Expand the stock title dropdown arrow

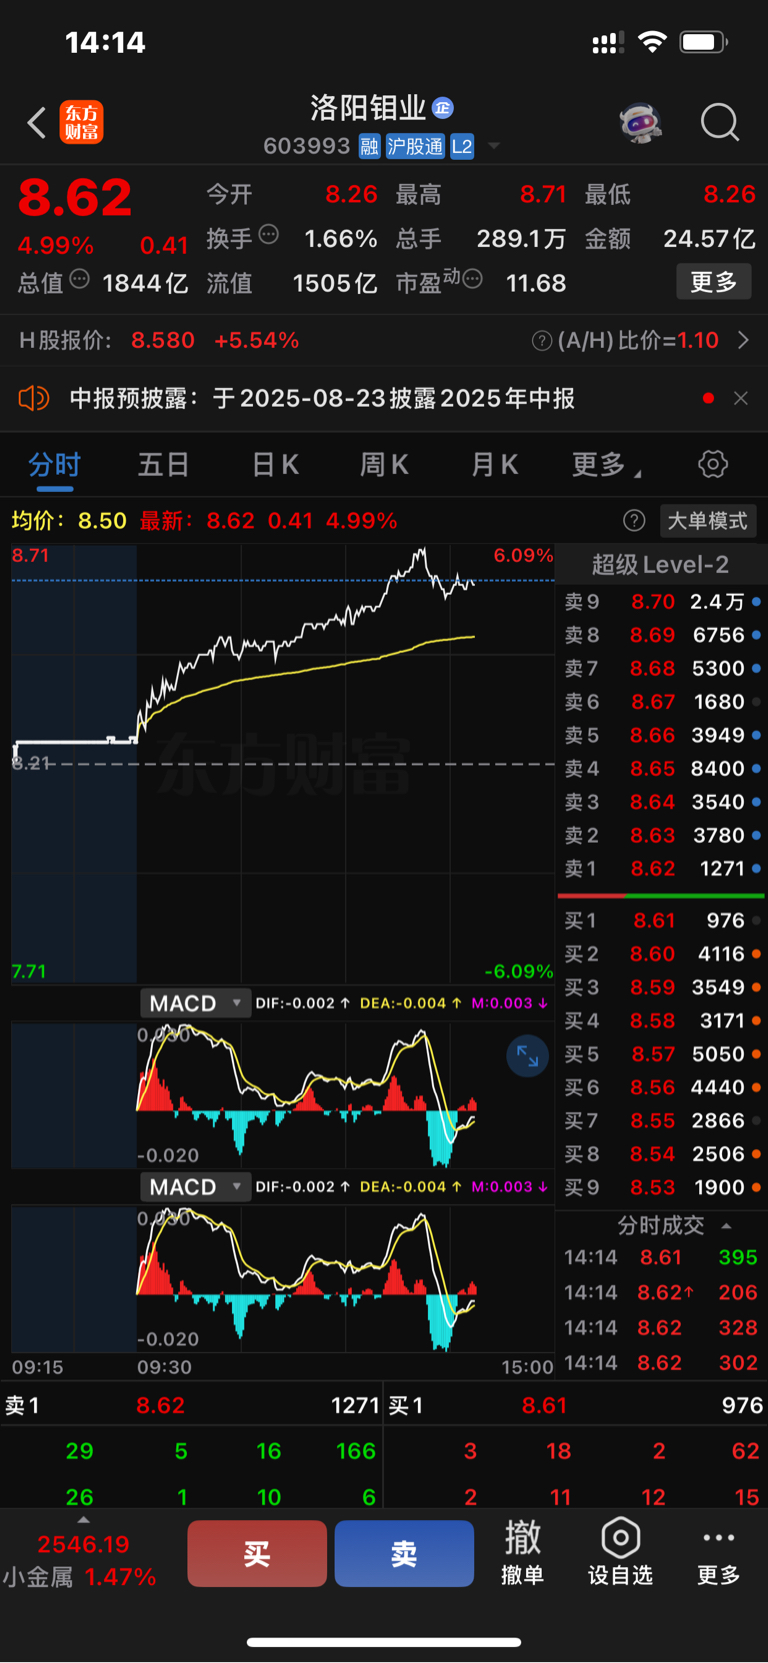pyautogui.click(x=493, y=147)
